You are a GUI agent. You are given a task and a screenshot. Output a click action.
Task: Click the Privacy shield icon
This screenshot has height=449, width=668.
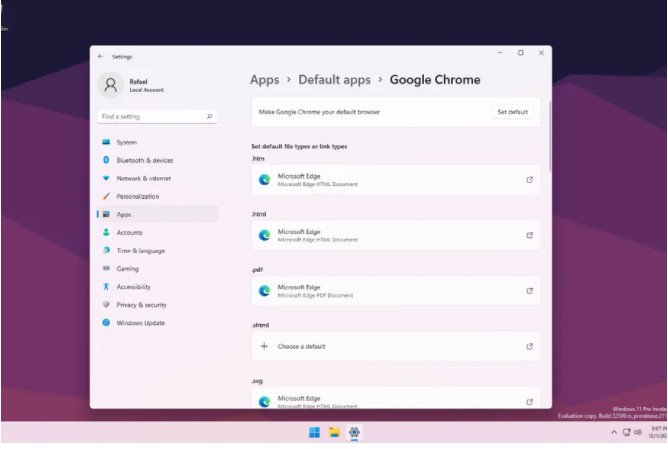[106, 304]
